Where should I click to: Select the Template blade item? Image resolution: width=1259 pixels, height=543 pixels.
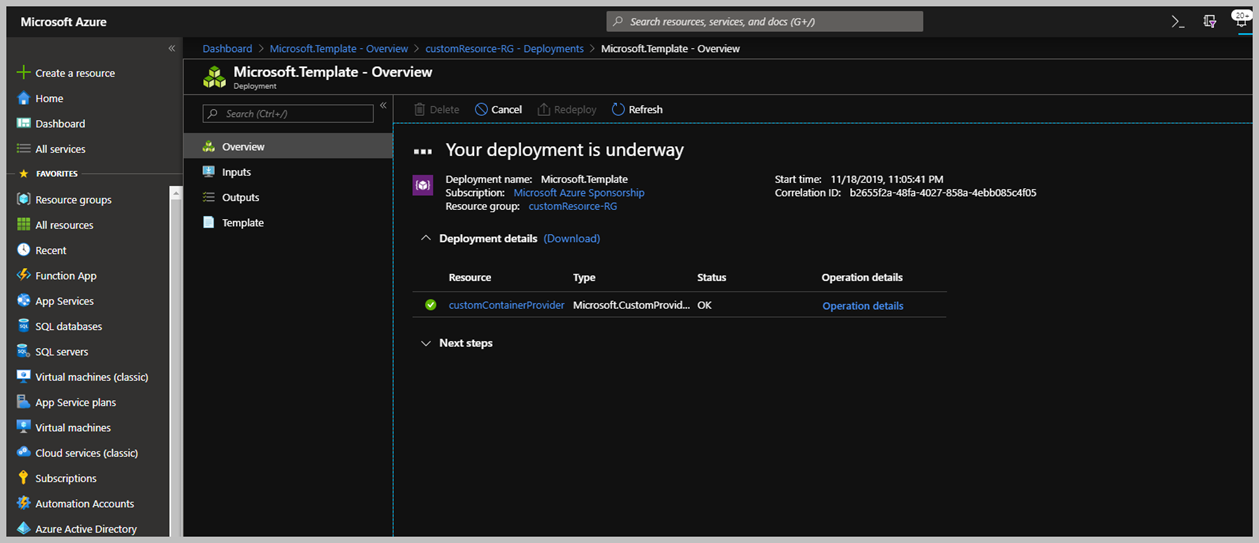point(288,223)
